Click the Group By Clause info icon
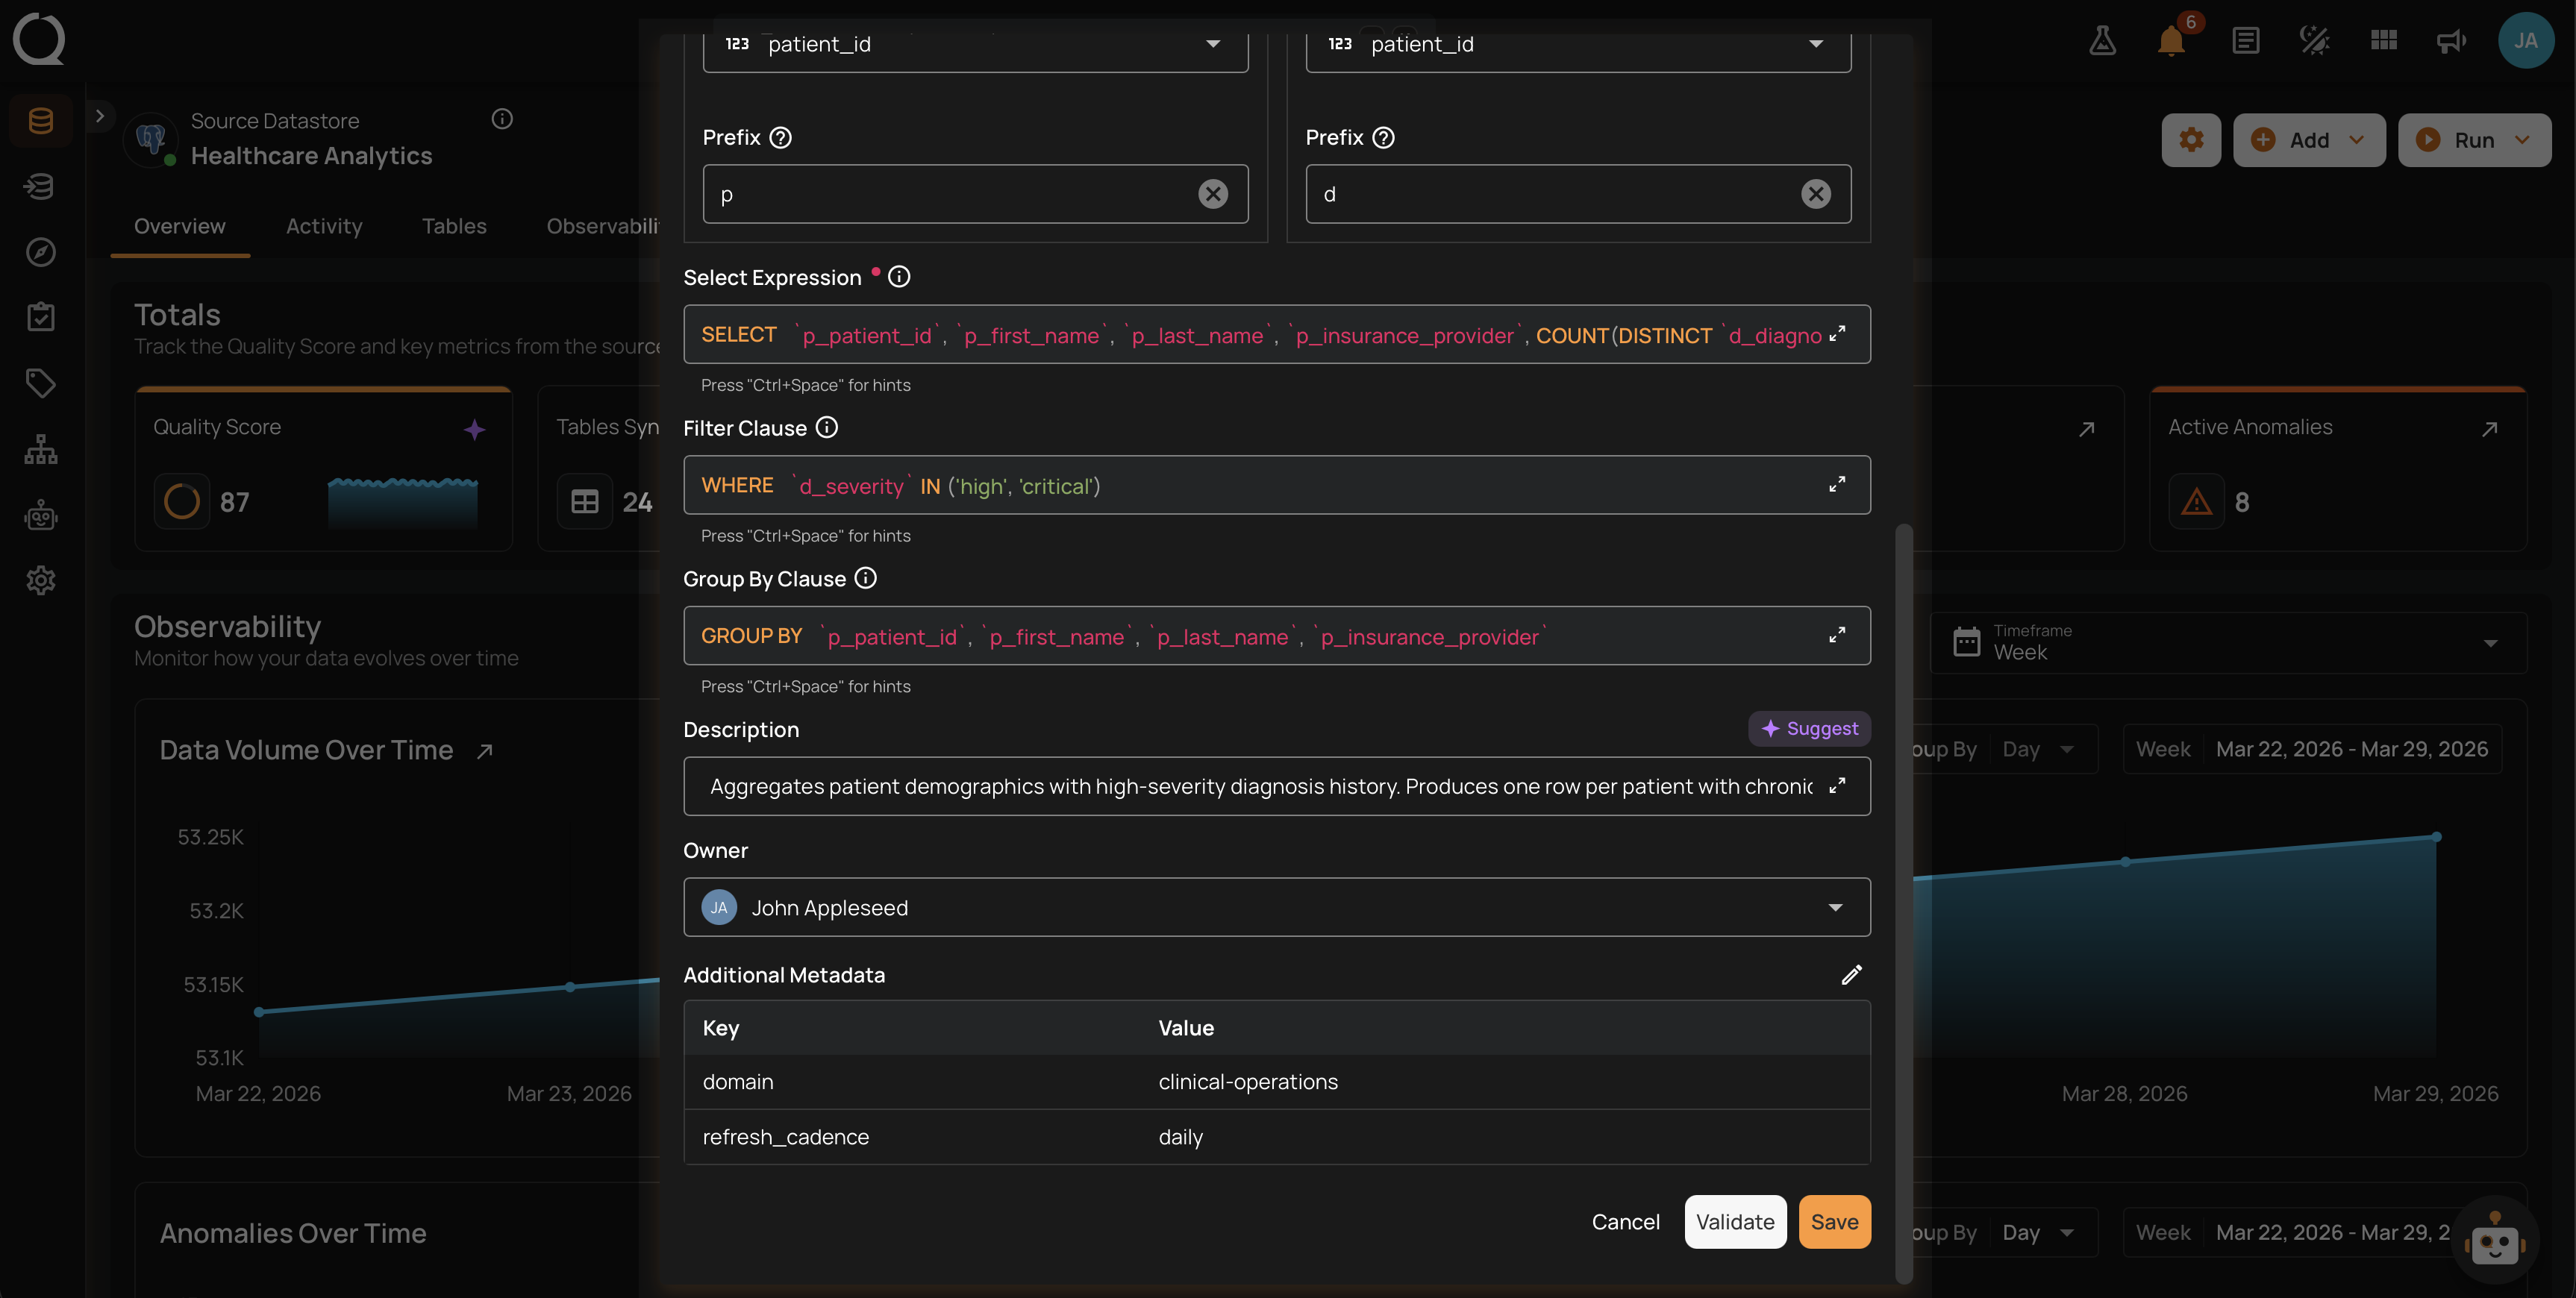Viewport: 2576px width, 1298px height. click(865, 578)
